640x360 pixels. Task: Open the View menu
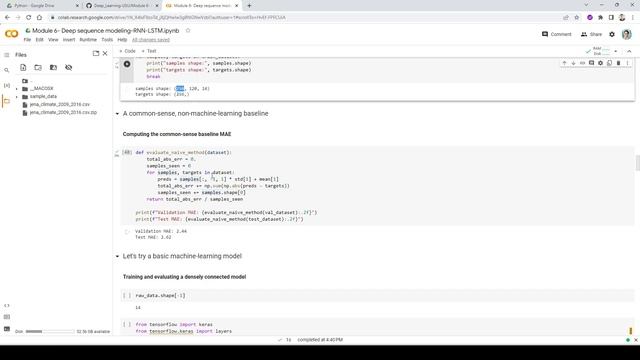pos(53,40)
